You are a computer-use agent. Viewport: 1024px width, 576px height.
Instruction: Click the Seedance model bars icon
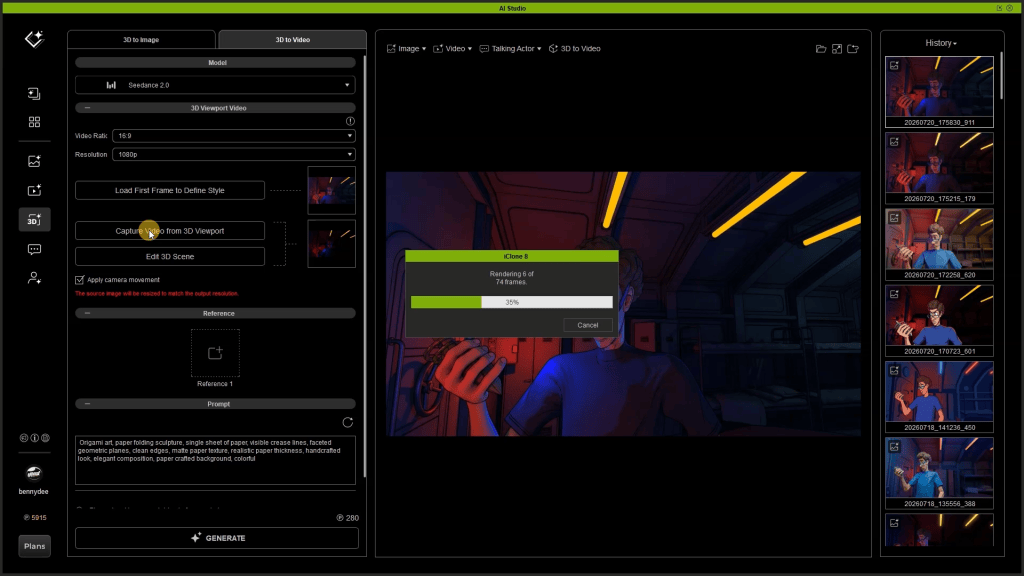(x=111, y=85)
